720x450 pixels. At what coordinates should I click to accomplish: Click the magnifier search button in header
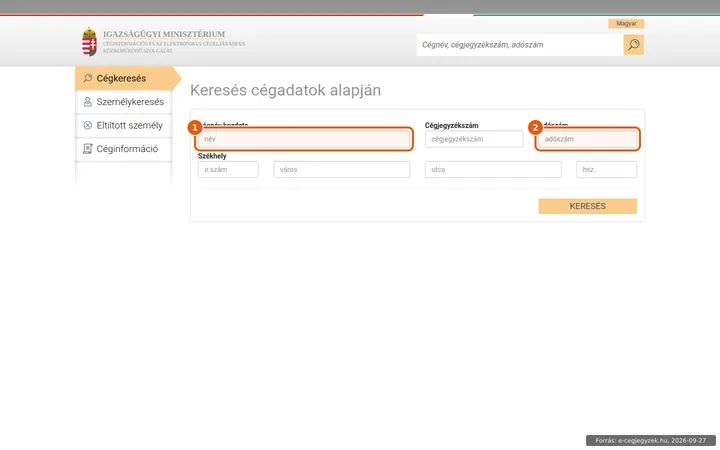pos(634,45)
